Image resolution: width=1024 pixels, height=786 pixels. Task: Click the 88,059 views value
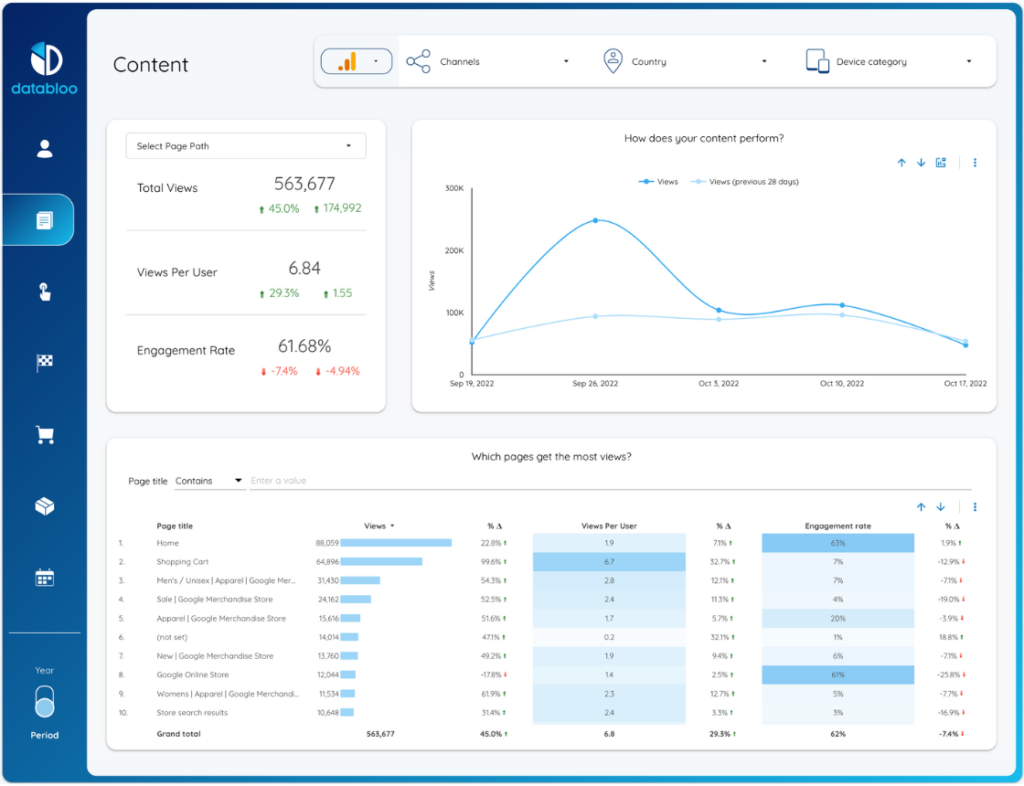327,543
